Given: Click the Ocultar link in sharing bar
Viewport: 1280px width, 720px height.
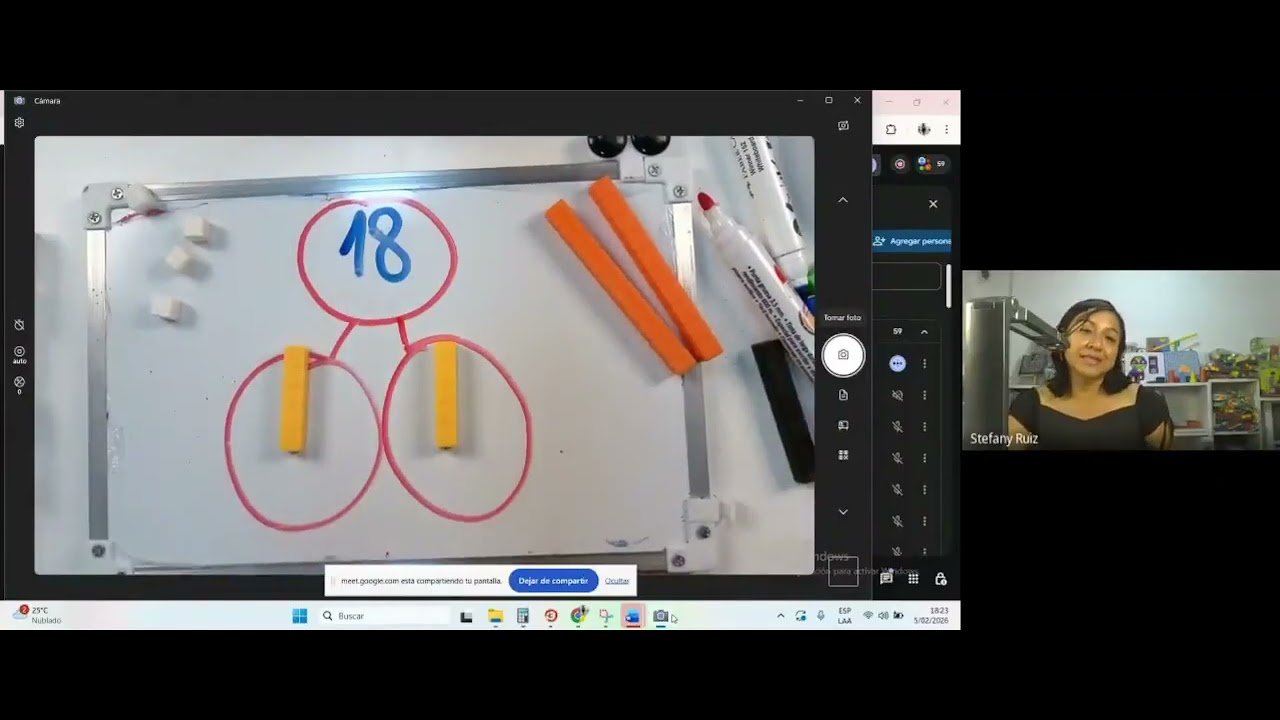Looking at the screenshot, I should pos(617,581).
